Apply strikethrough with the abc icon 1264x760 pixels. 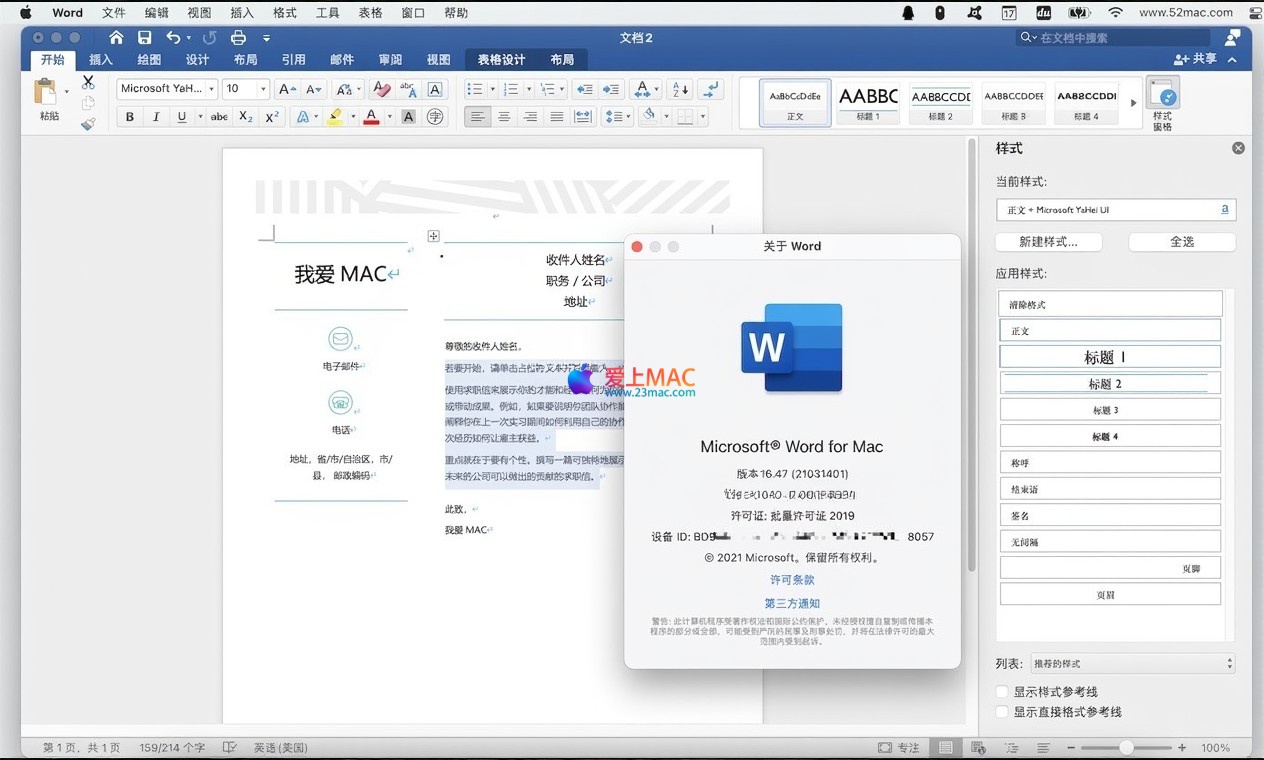tap(219, 117)
